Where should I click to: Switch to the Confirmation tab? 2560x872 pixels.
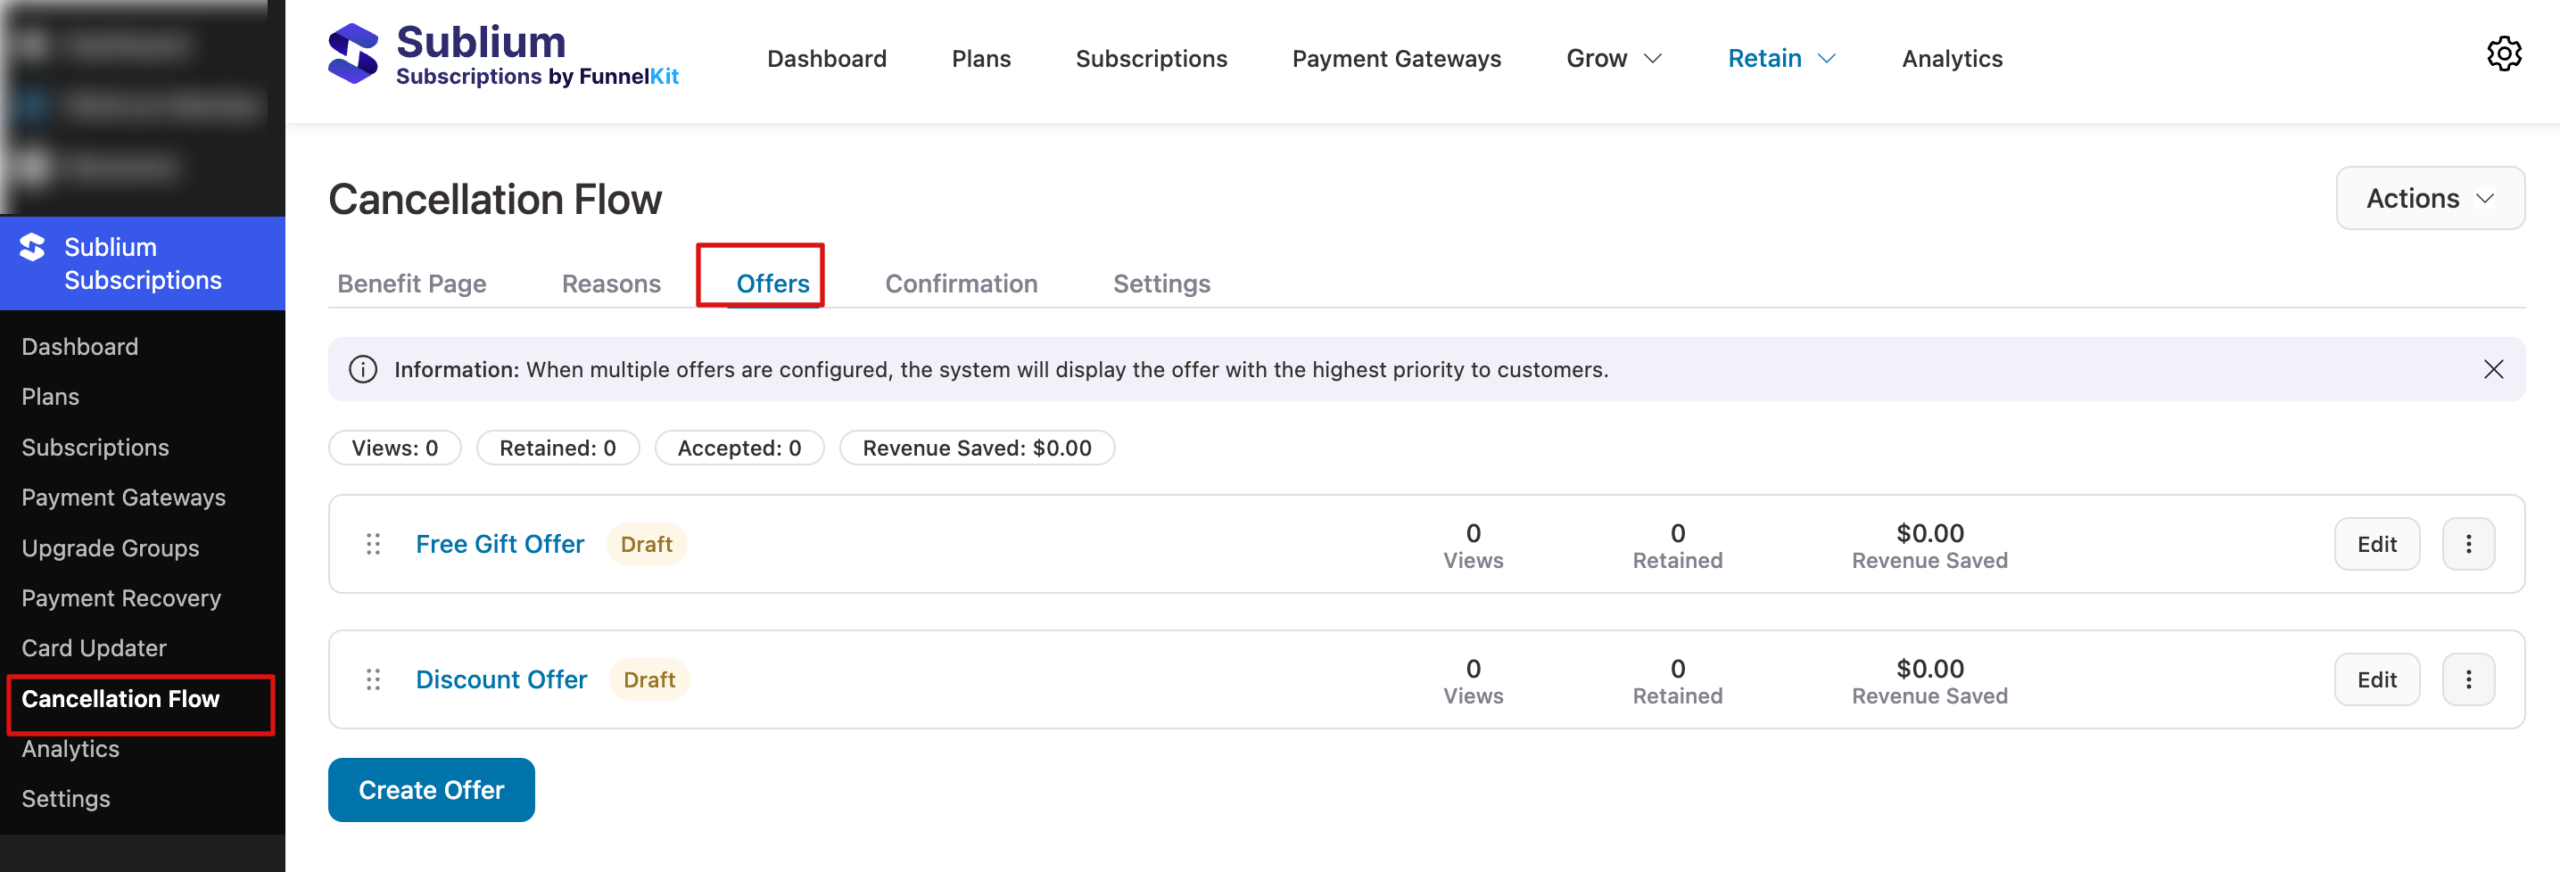pyautogui.click(x=960, y=284)
